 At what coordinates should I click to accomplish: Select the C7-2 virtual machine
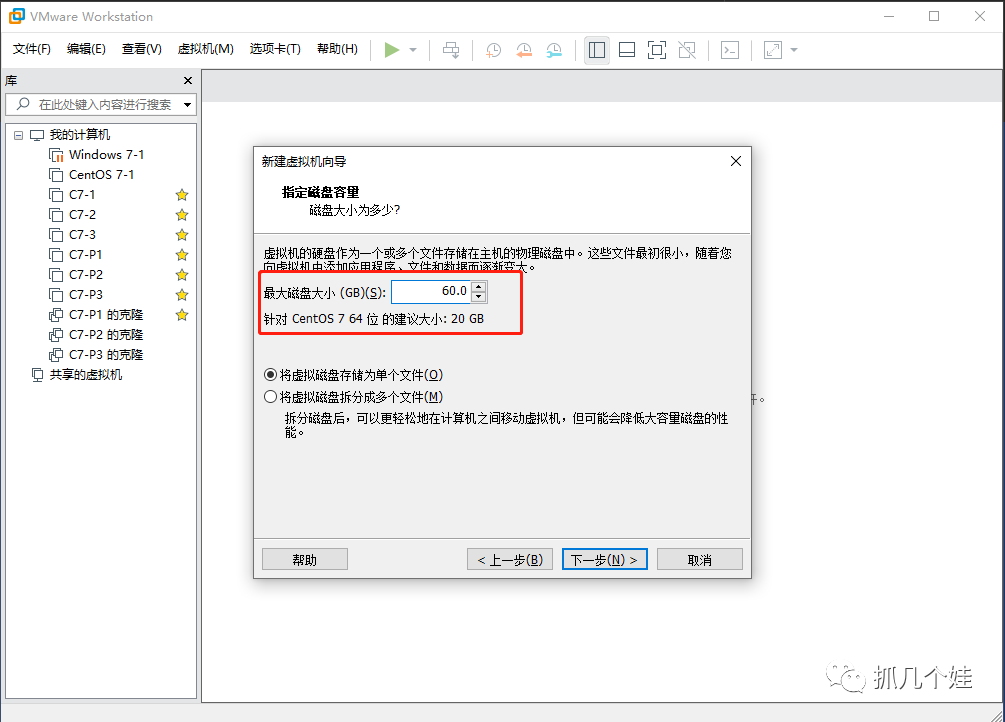[x=83, y=215]
